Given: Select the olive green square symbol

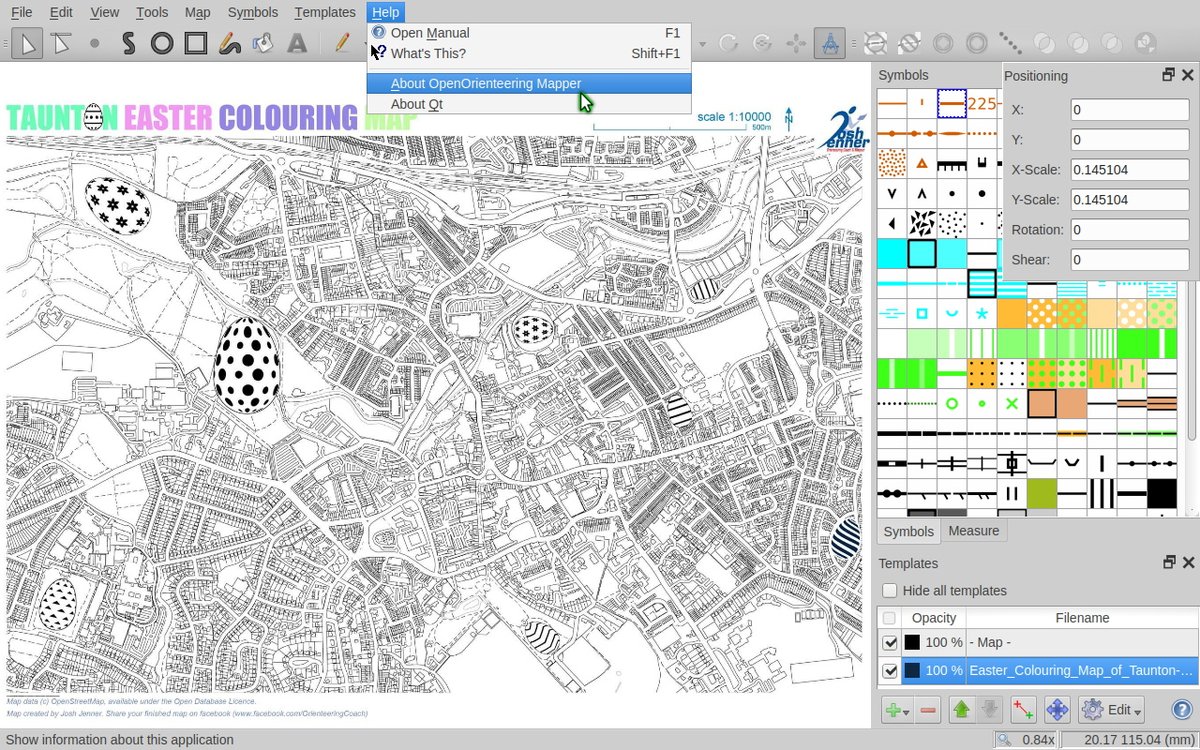Looking at the screenshot, I should click(1041, 493).
